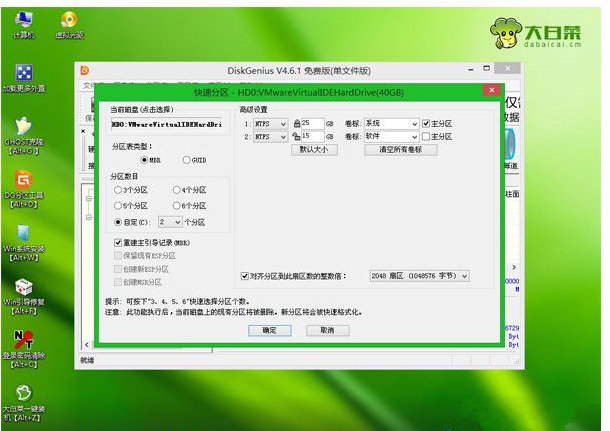Click current disk field HD0:VMwareVirtualIDEHardDri
610x431 pixels.
[x=167, y=124]
